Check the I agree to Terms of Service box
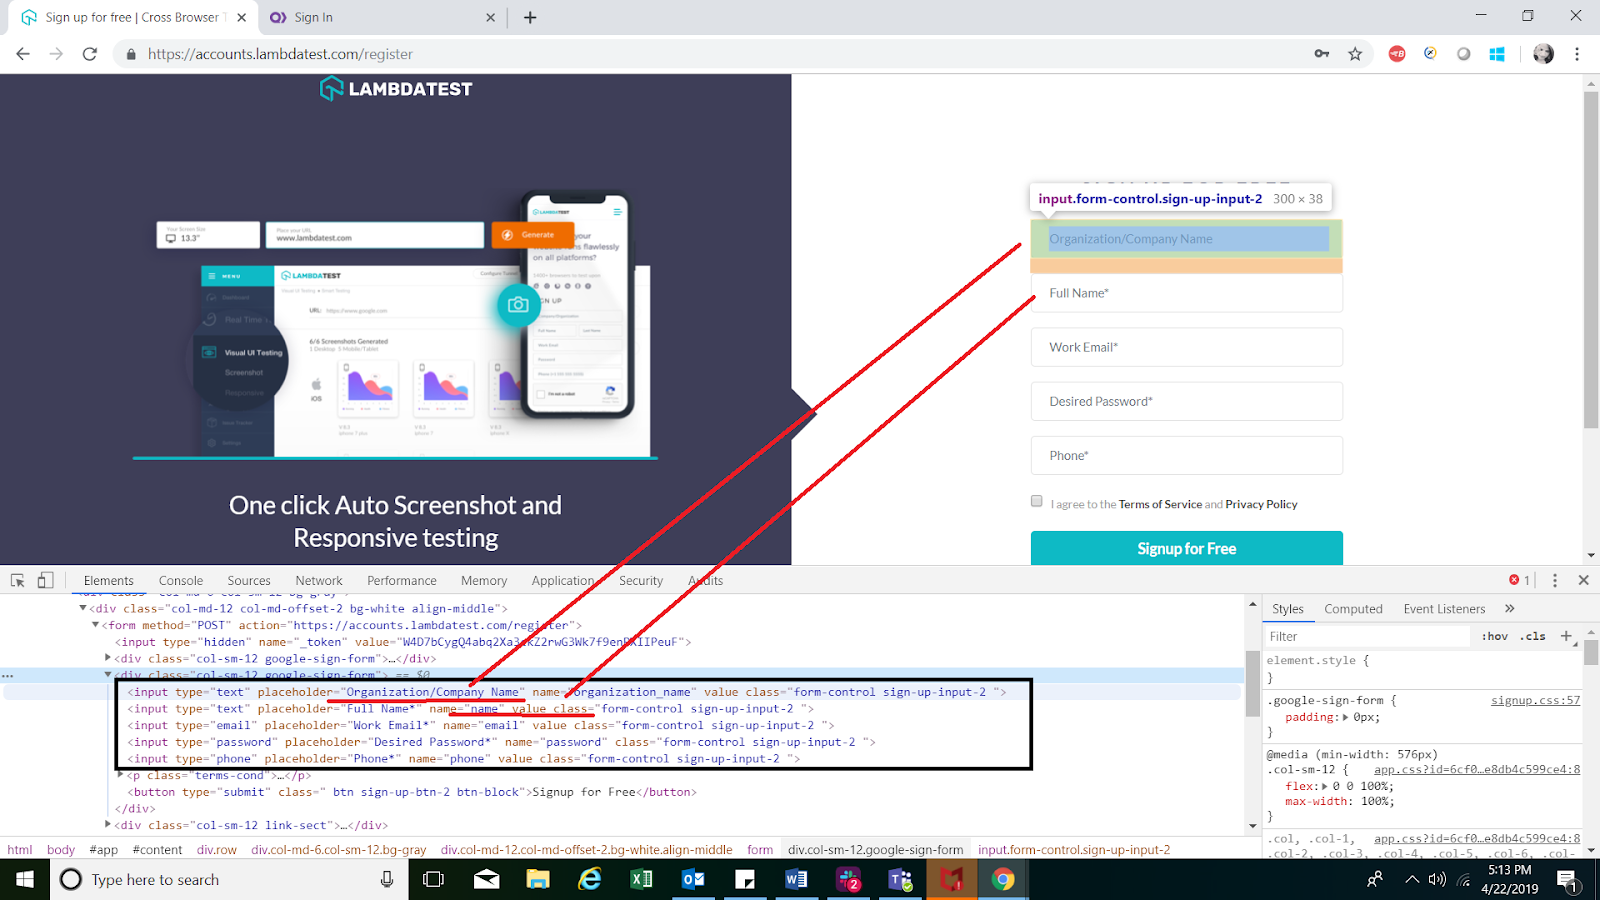The height and width of the screenshot is (900, 1600). (1036, 501)
